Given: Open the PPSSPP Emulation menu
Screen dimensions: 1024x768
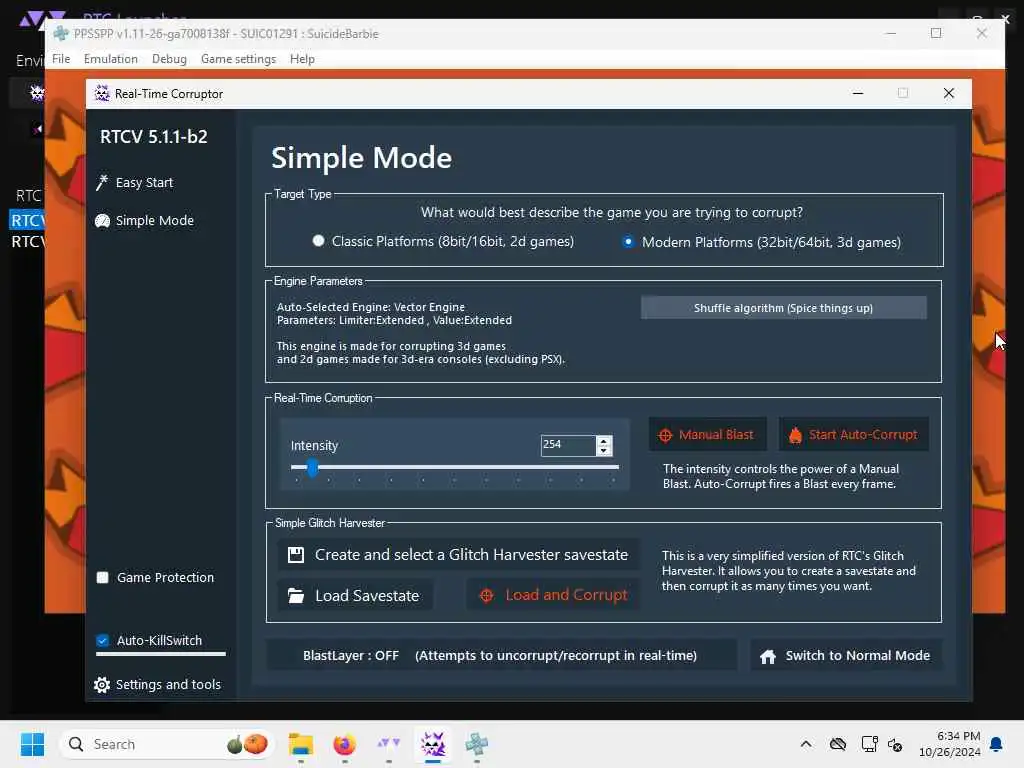Looking at the screenshot, I should 110,59.
